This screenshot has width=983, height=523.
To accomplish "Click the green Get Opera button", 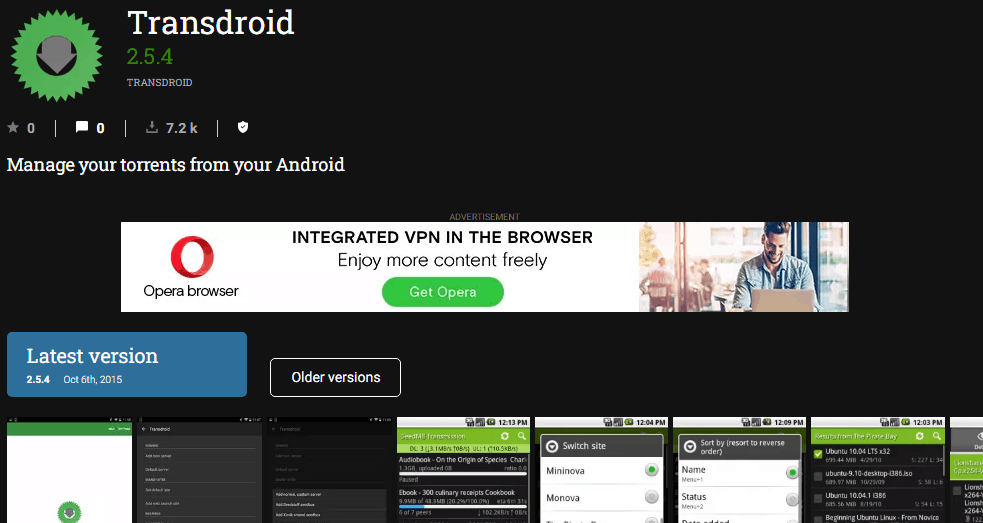I will (443, 292).
